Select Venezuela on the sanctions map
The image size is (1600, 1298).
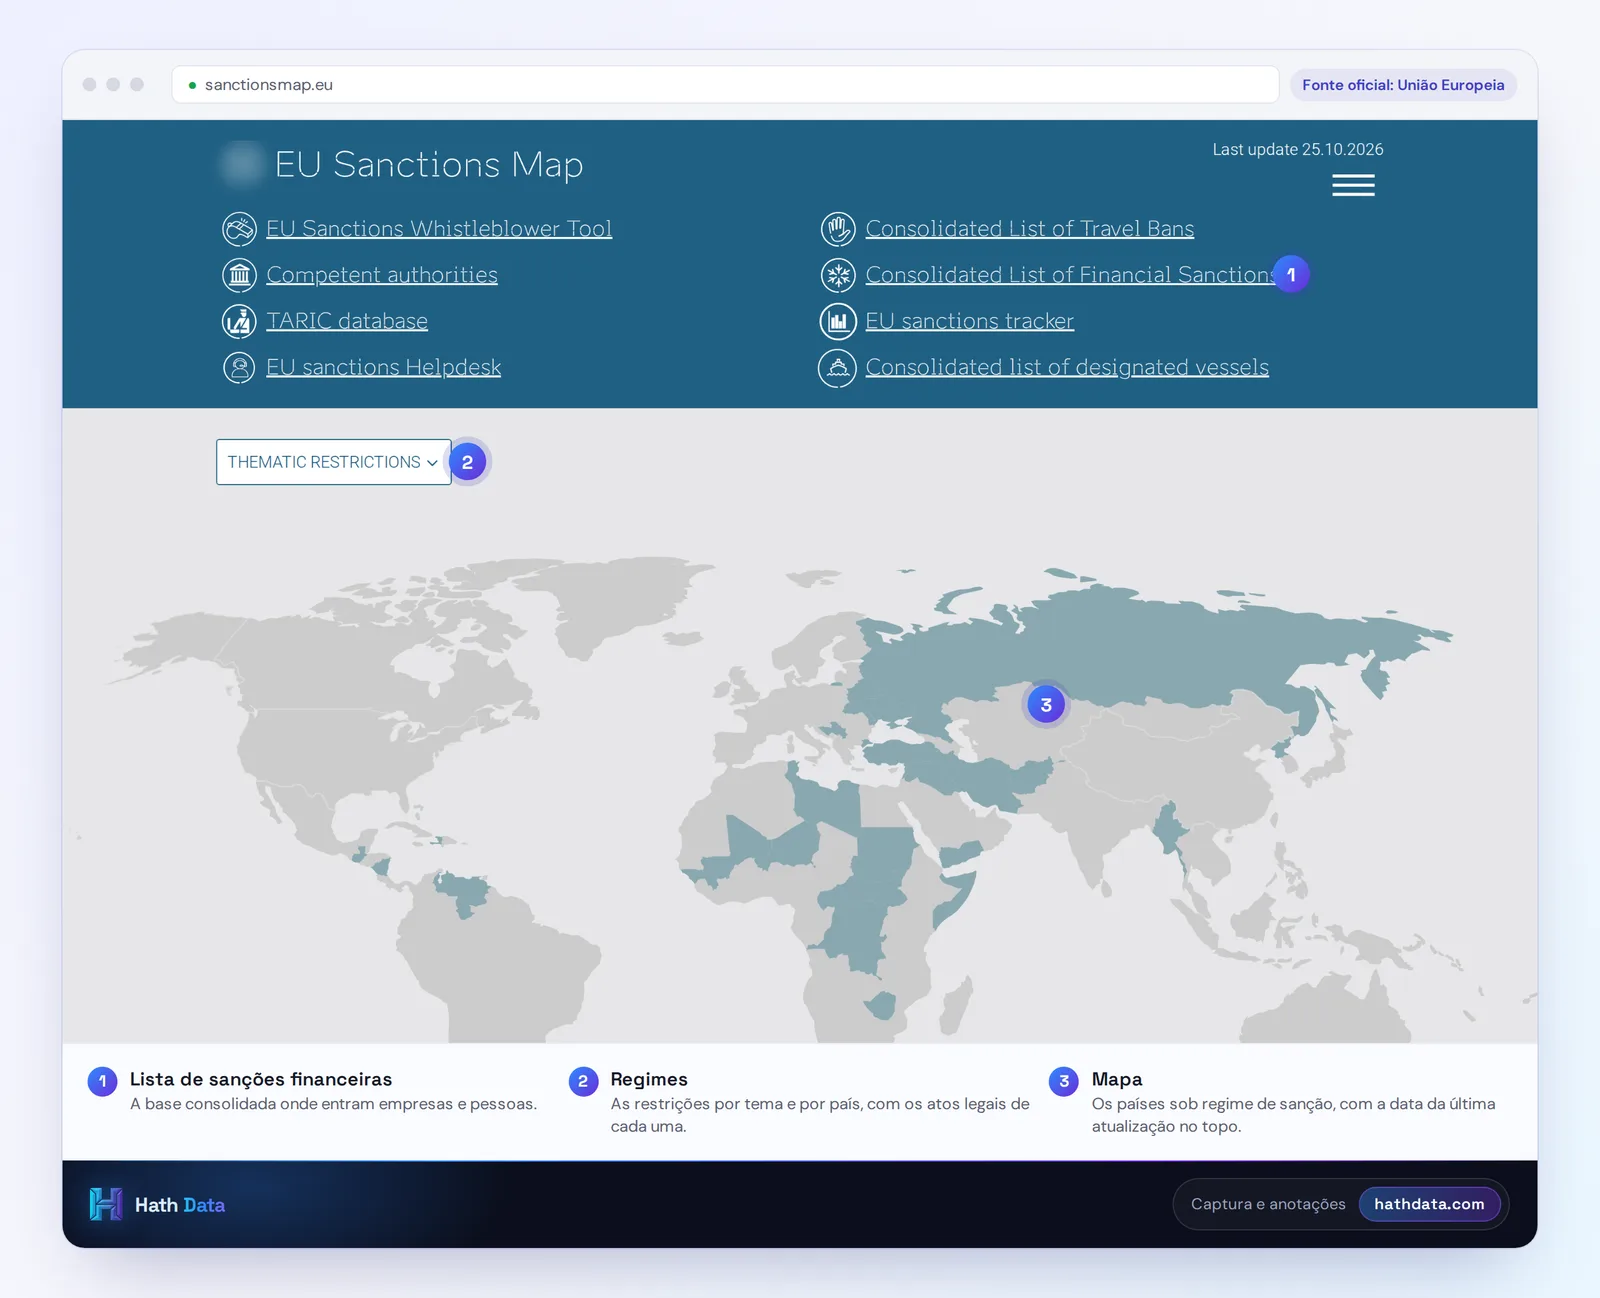point(462,891)
